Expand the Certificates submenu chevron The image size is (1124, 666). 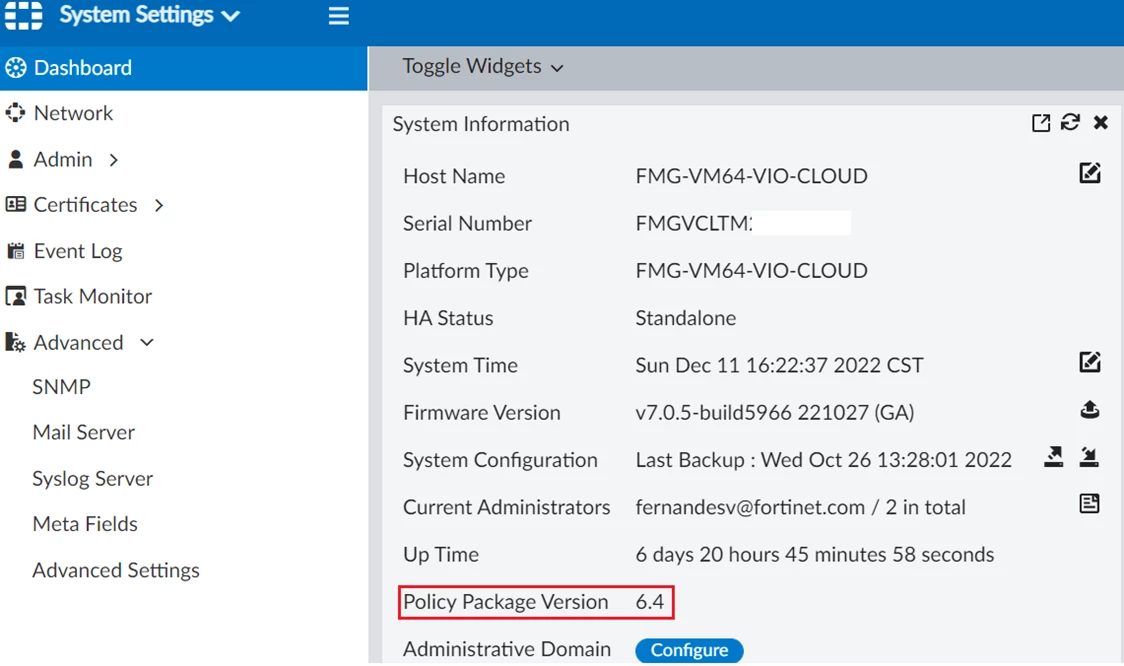tap(158, 206)
